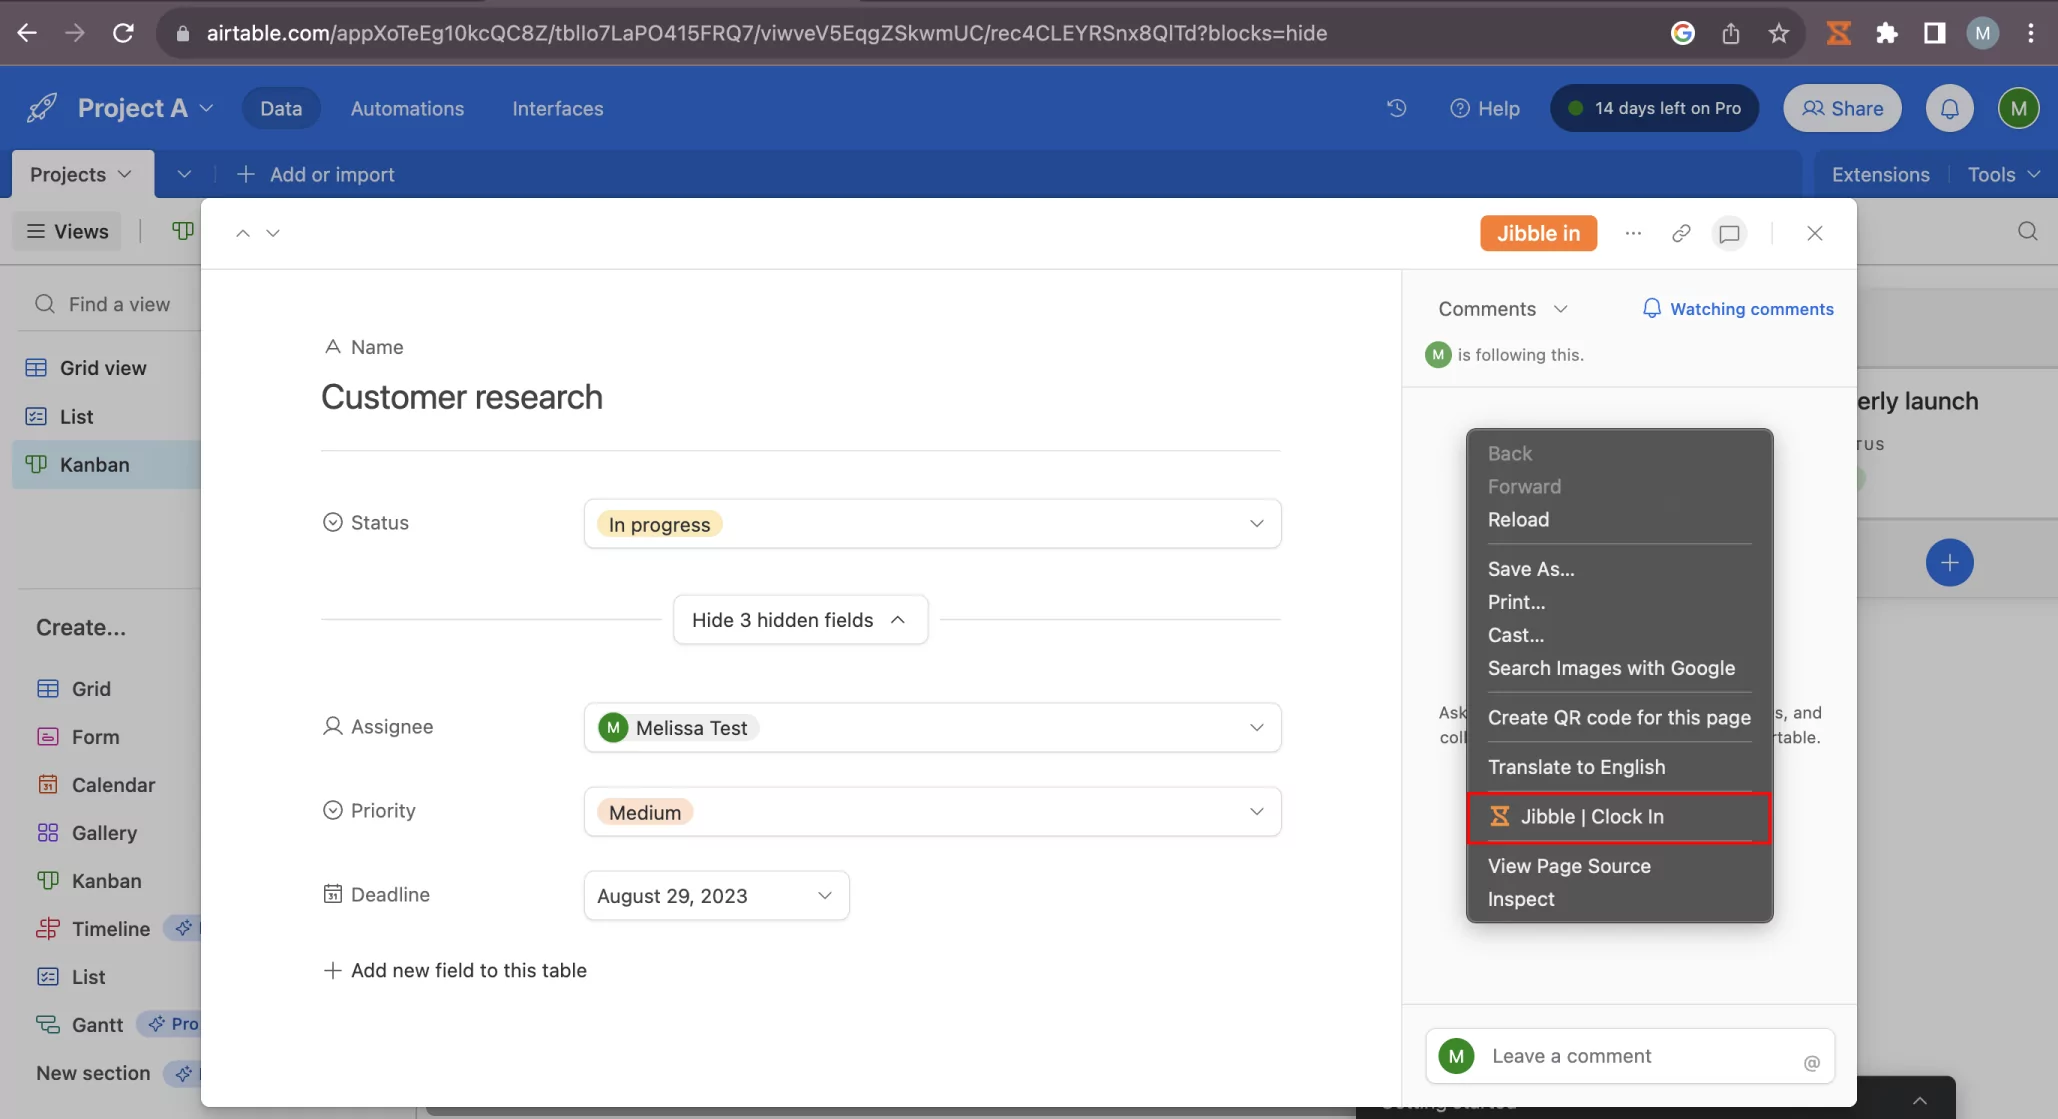
Task: Collapse with Hide 3 hidden fields
Action: [800, 620]
